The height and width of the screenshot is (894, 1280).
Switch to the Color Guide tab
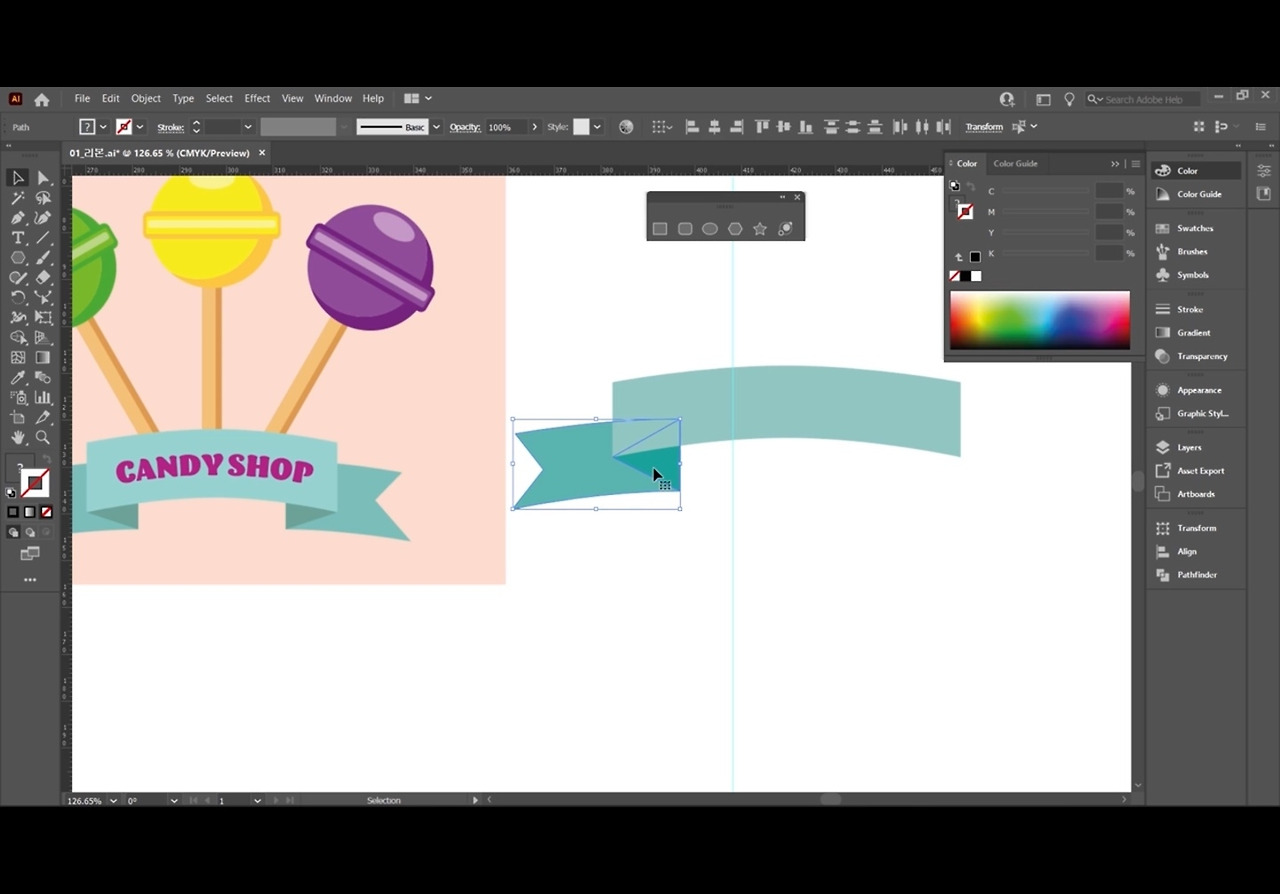point(1015,164)
